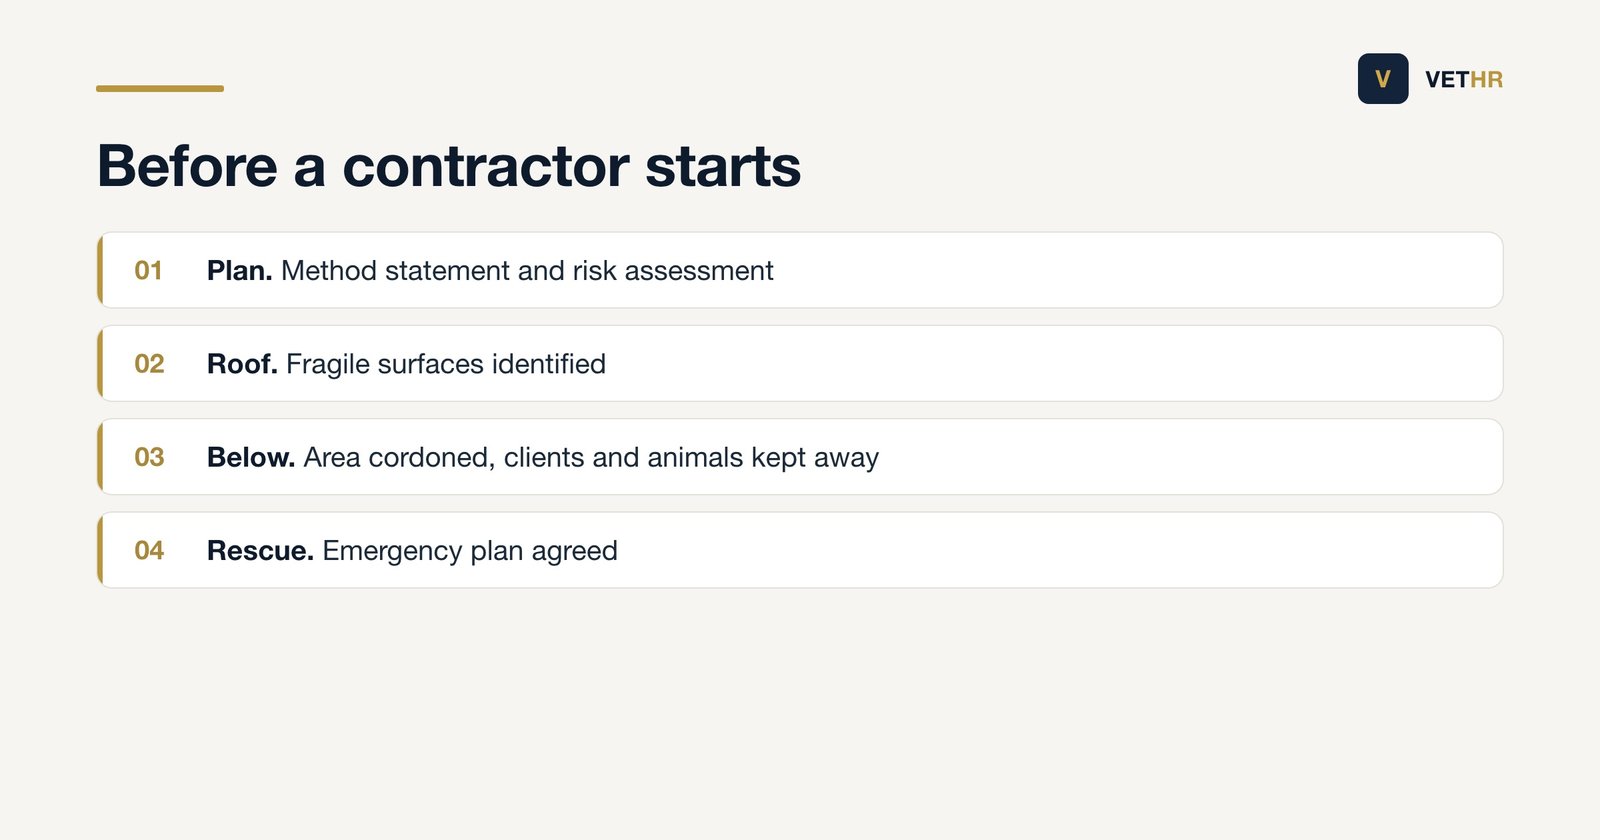
Task: Click the VETHR brand name text
Action: tap(1464, 80)
